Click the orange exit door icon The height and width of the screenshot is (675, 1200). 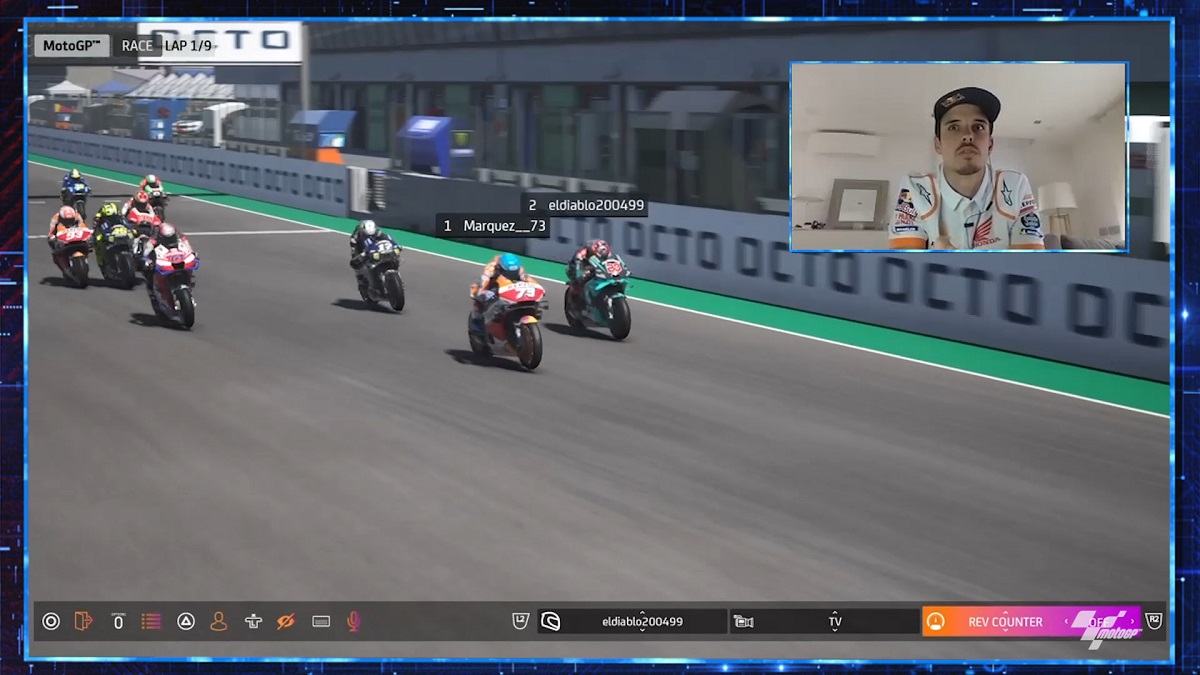point(84,621)
